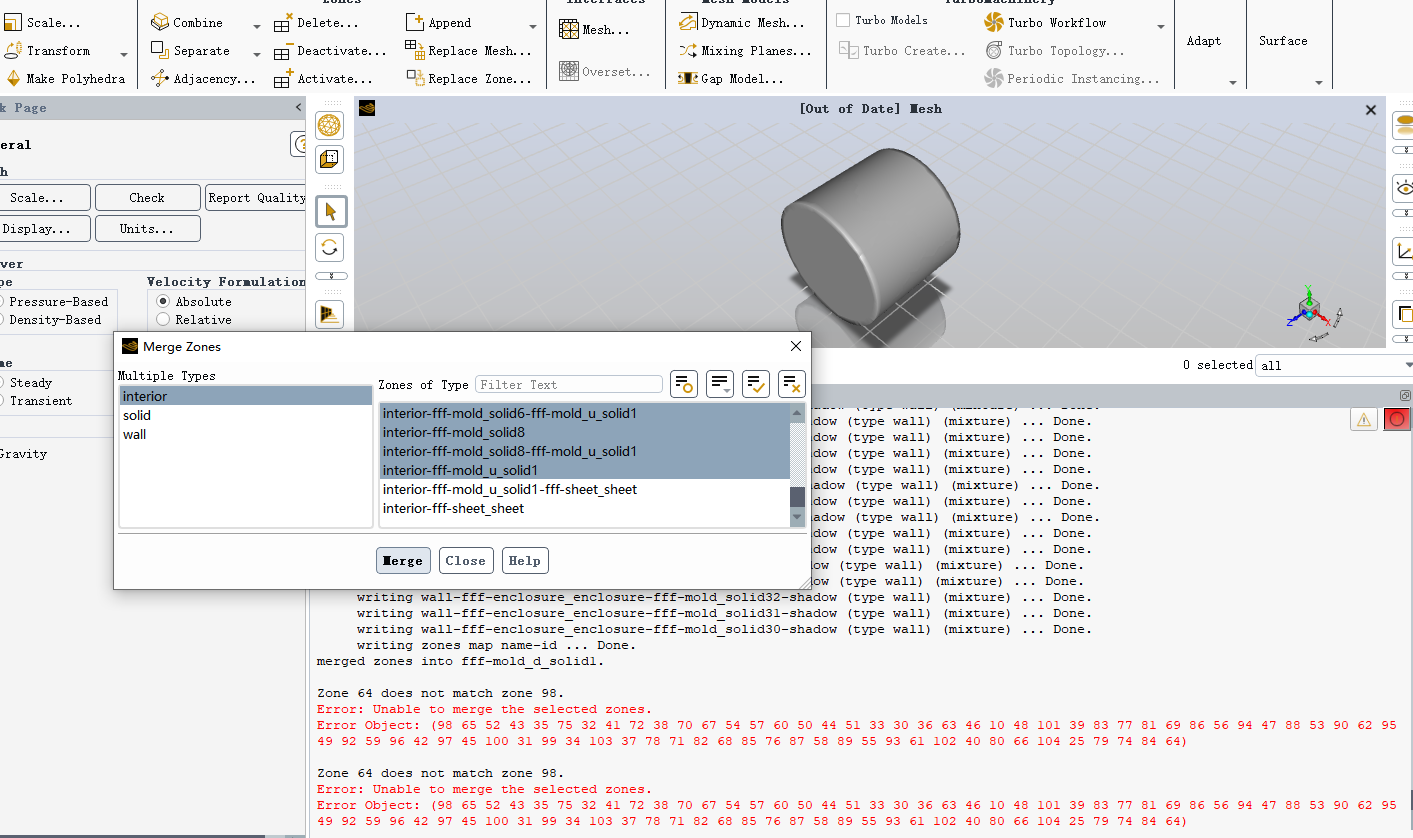Screen dimensions: 1413x838
Task: Select the Steady time option
Action: click(x=28, y=383)
